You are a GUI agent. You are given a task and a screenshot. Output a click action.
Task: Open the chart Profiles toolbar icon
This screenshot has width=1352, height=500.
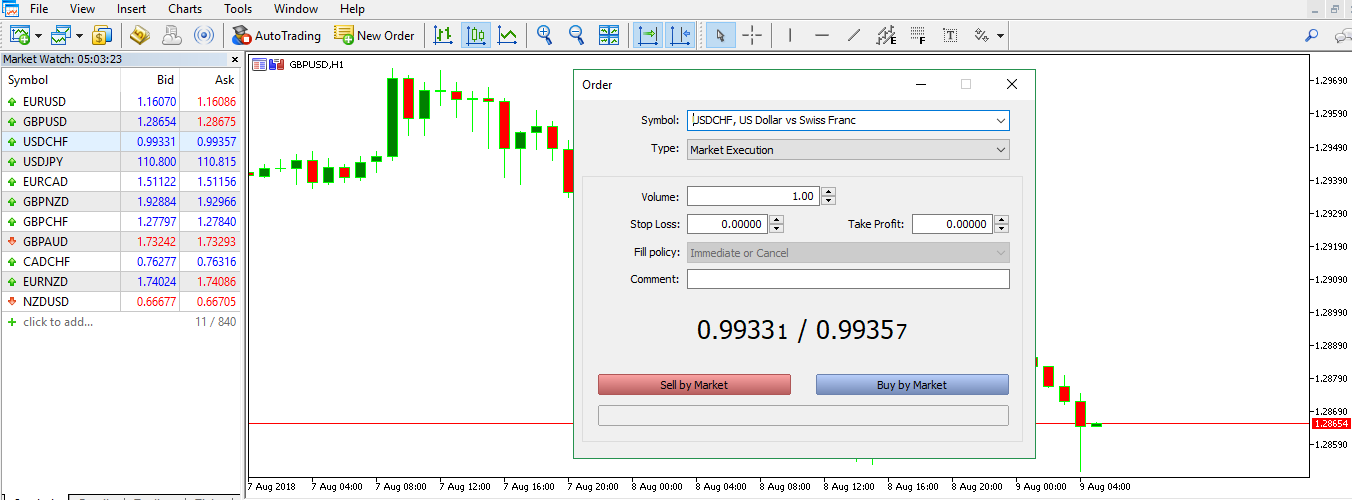[61, 35]
